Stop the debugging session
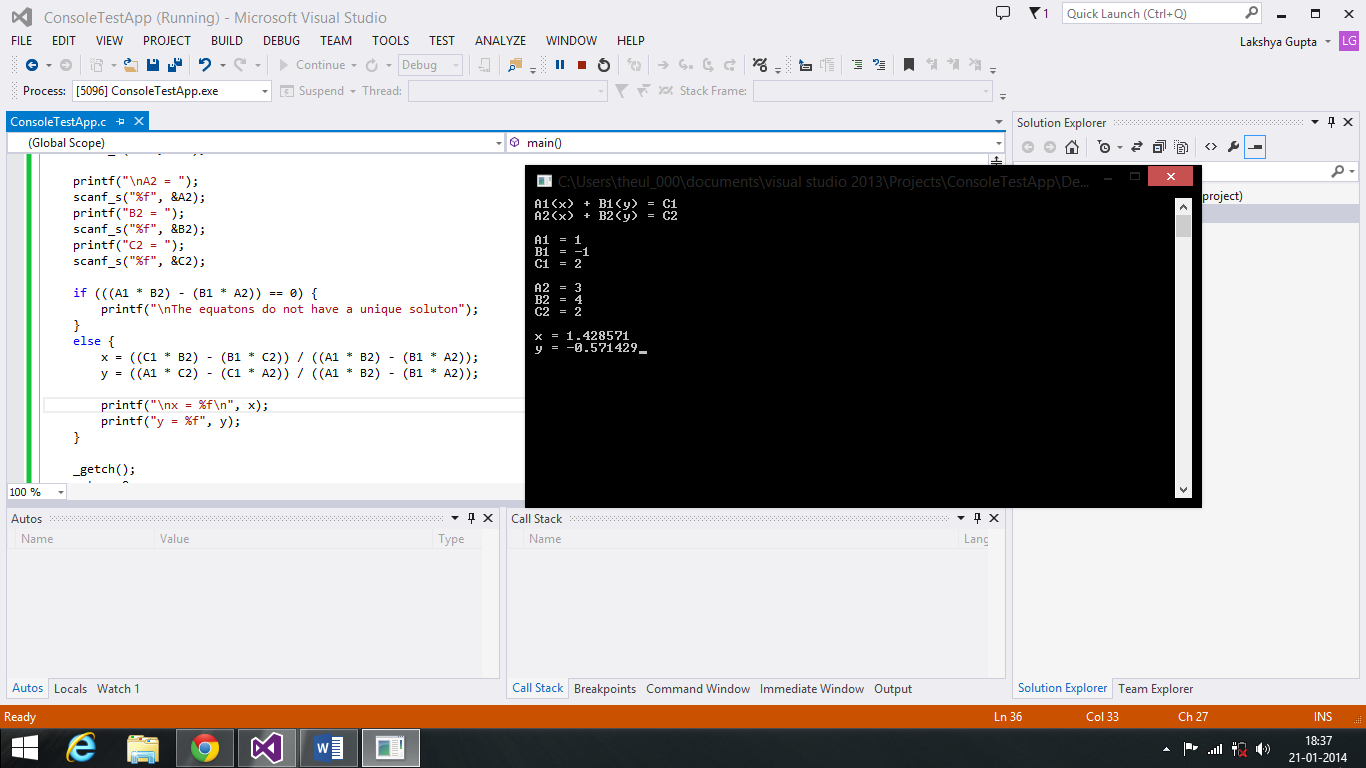The height and width of the screenshot is (768, 1366). point(581,64)
